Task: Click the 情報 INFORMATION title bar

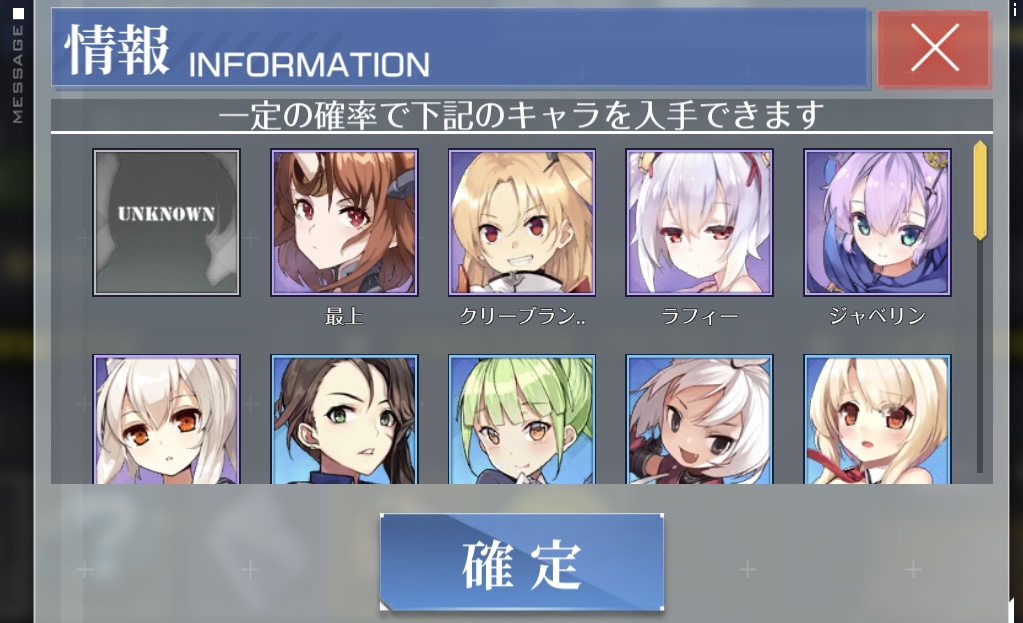Action: click(x=459, y=48)
